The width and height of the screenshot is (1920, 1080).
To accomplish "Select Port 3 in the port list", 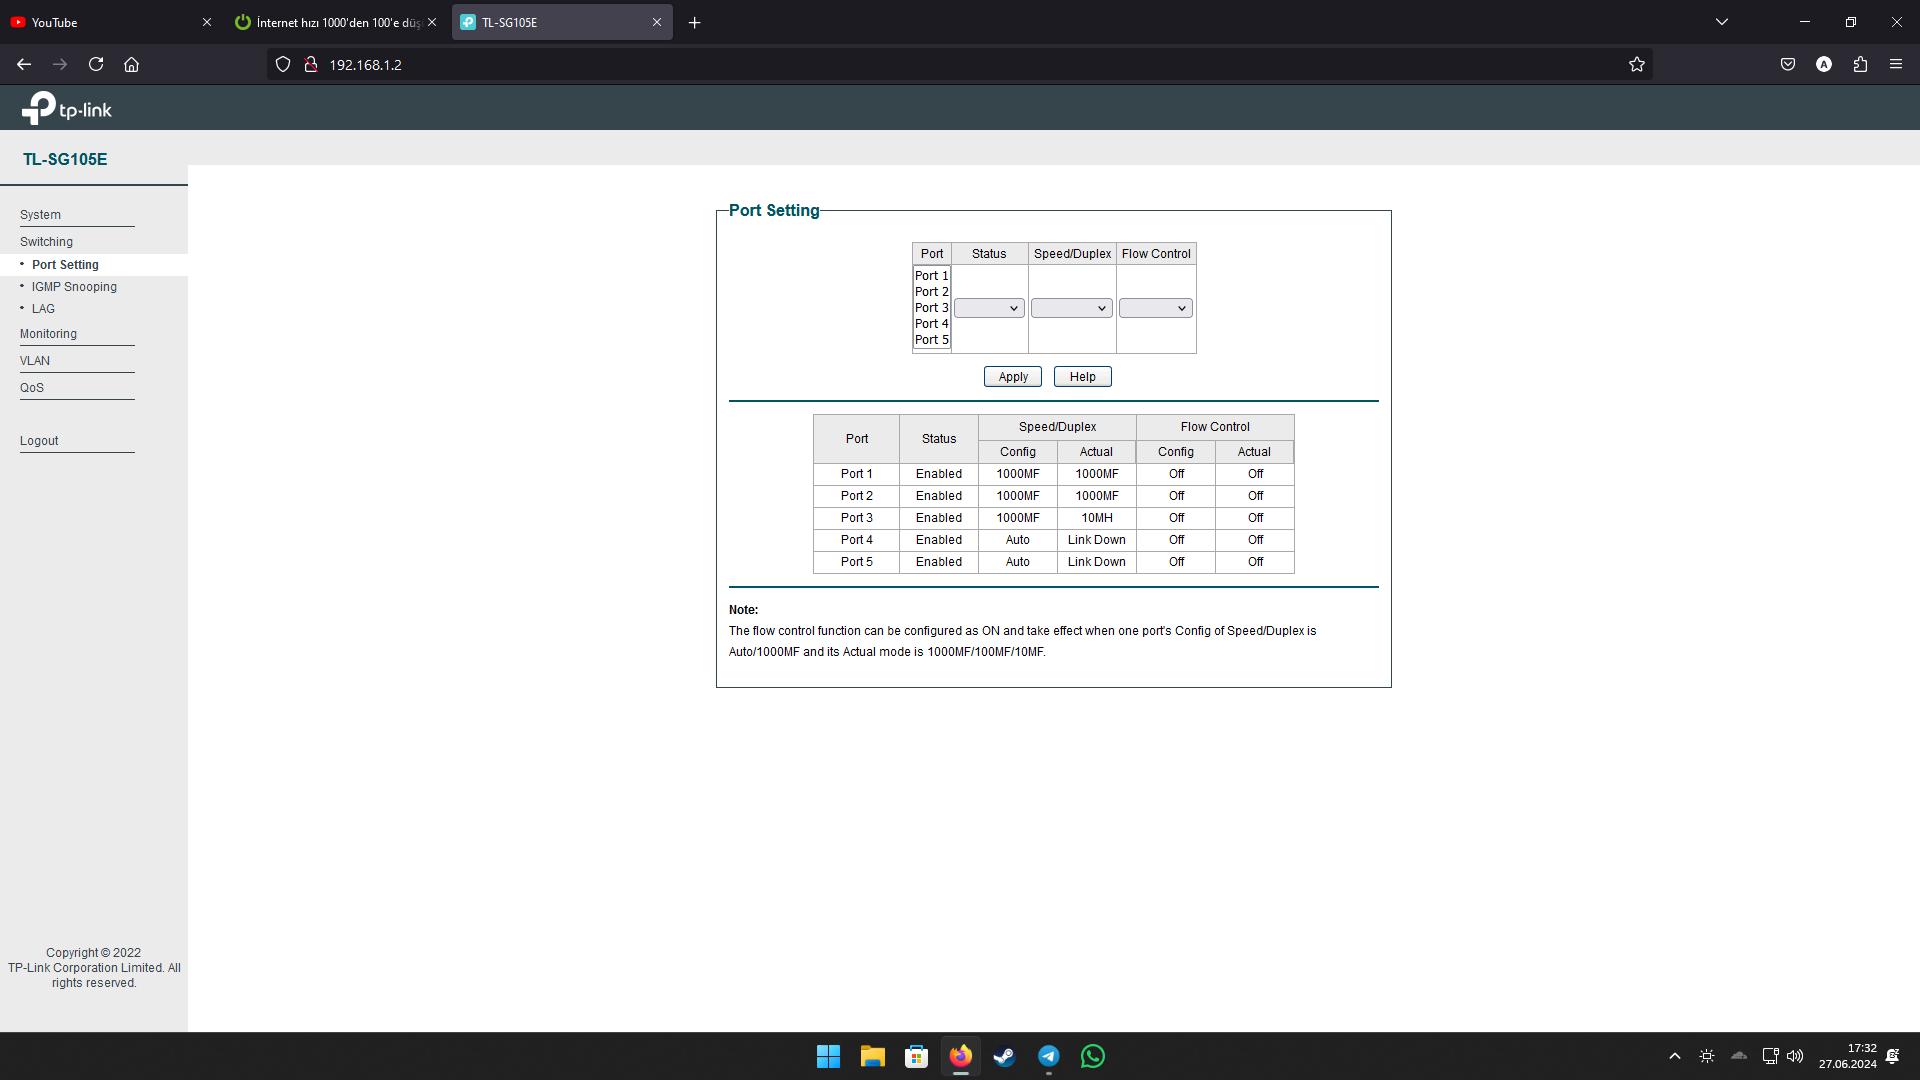I will click(x=931, y=308).
